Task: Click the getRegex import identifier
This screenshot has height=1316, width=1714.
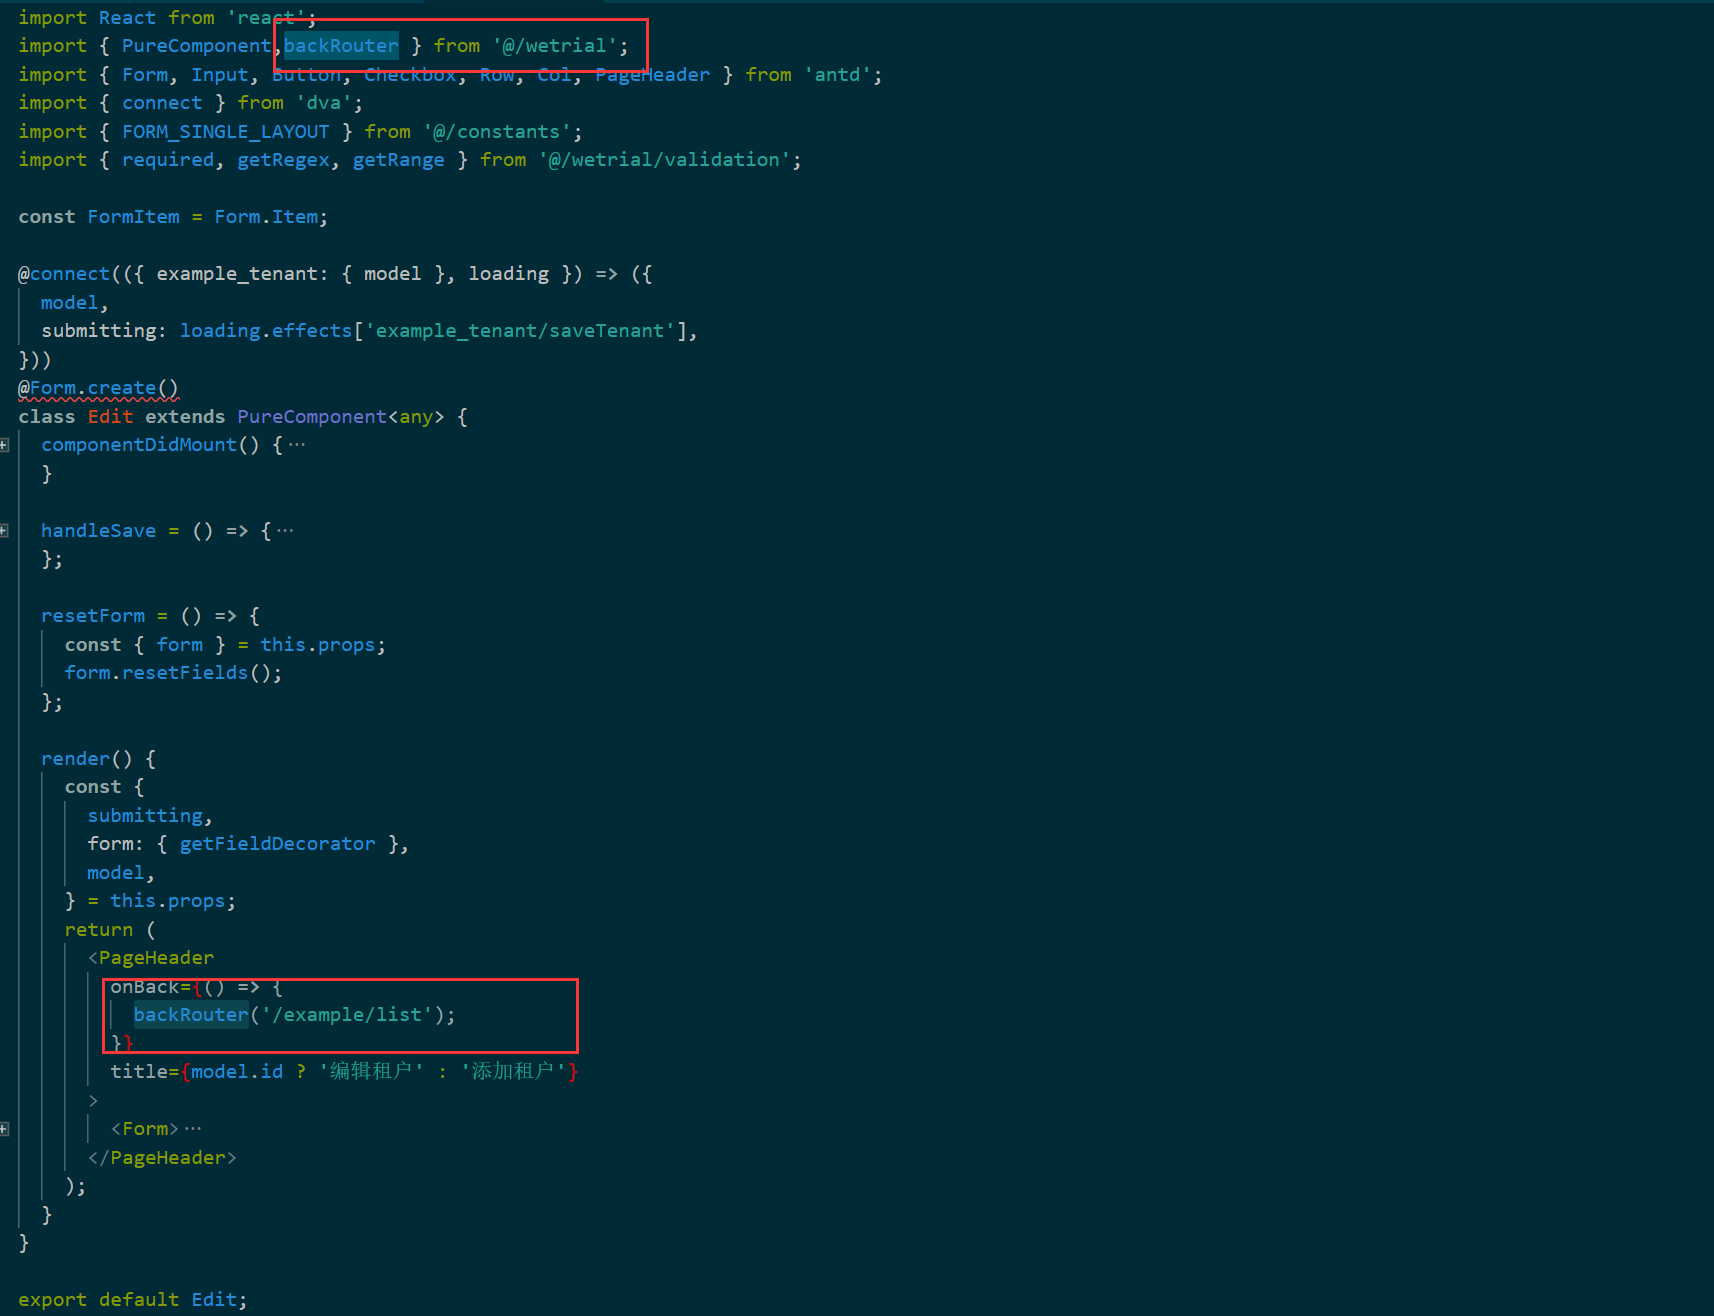Action: coord(284,160)
